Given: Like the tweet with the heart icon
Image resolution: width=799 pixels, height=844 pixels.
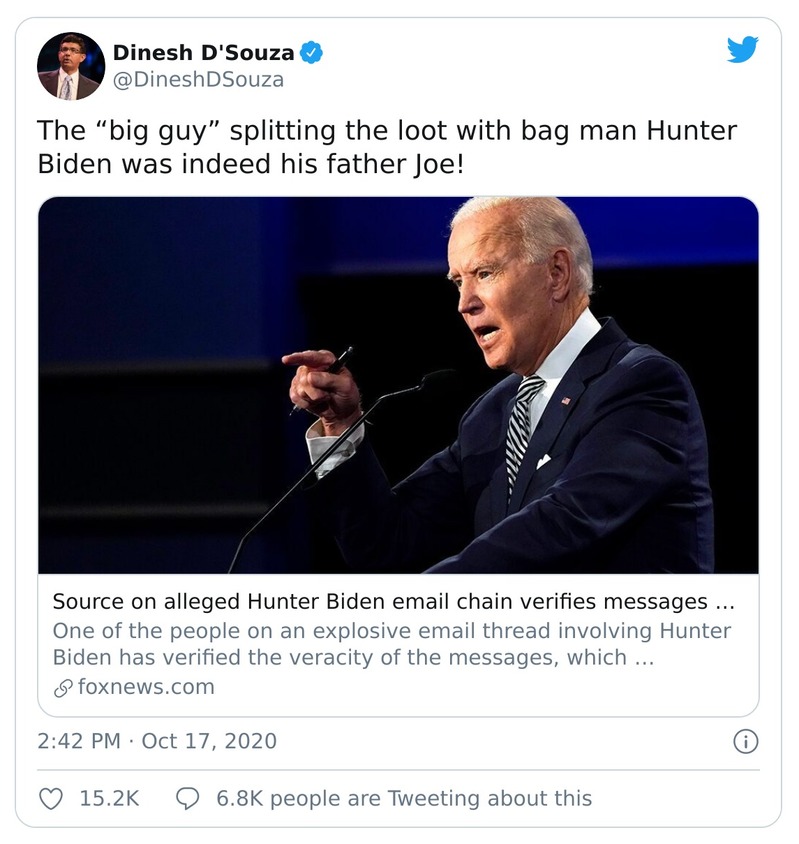Looking at the screenshot, I should [51, 798].
